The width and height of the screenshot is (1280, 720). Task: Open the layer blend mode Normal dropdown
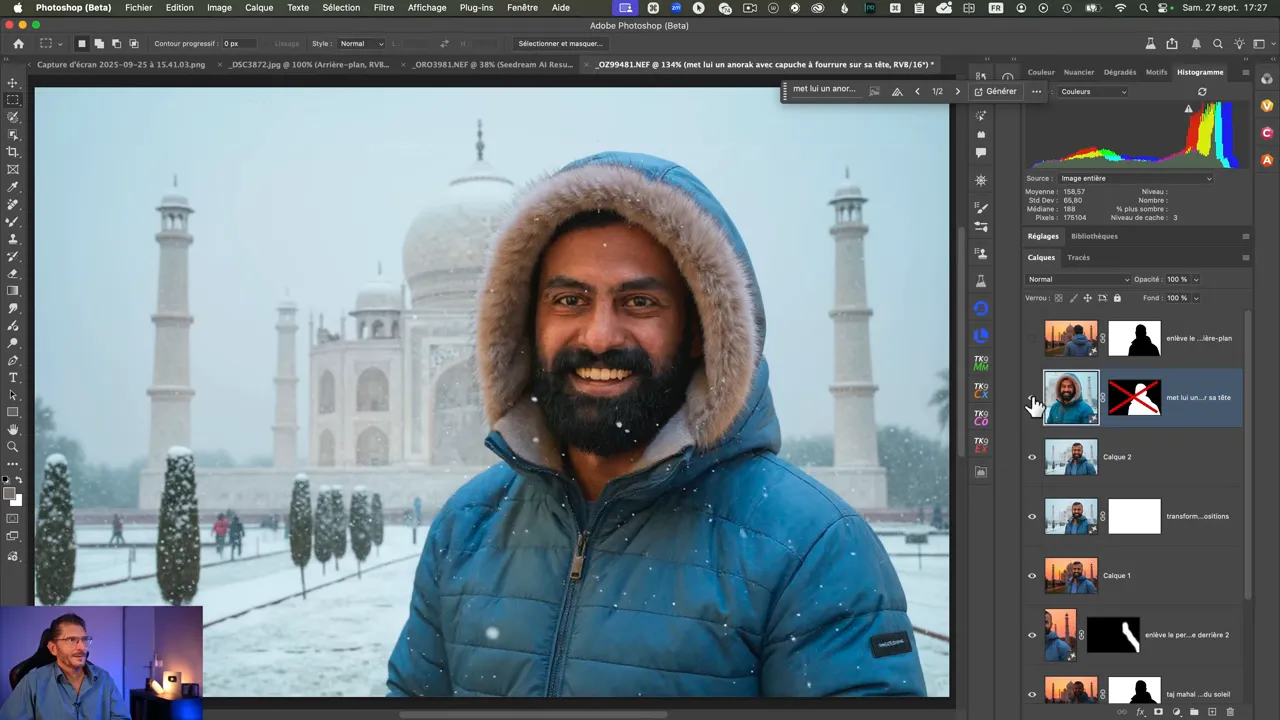click(1078, 279)
